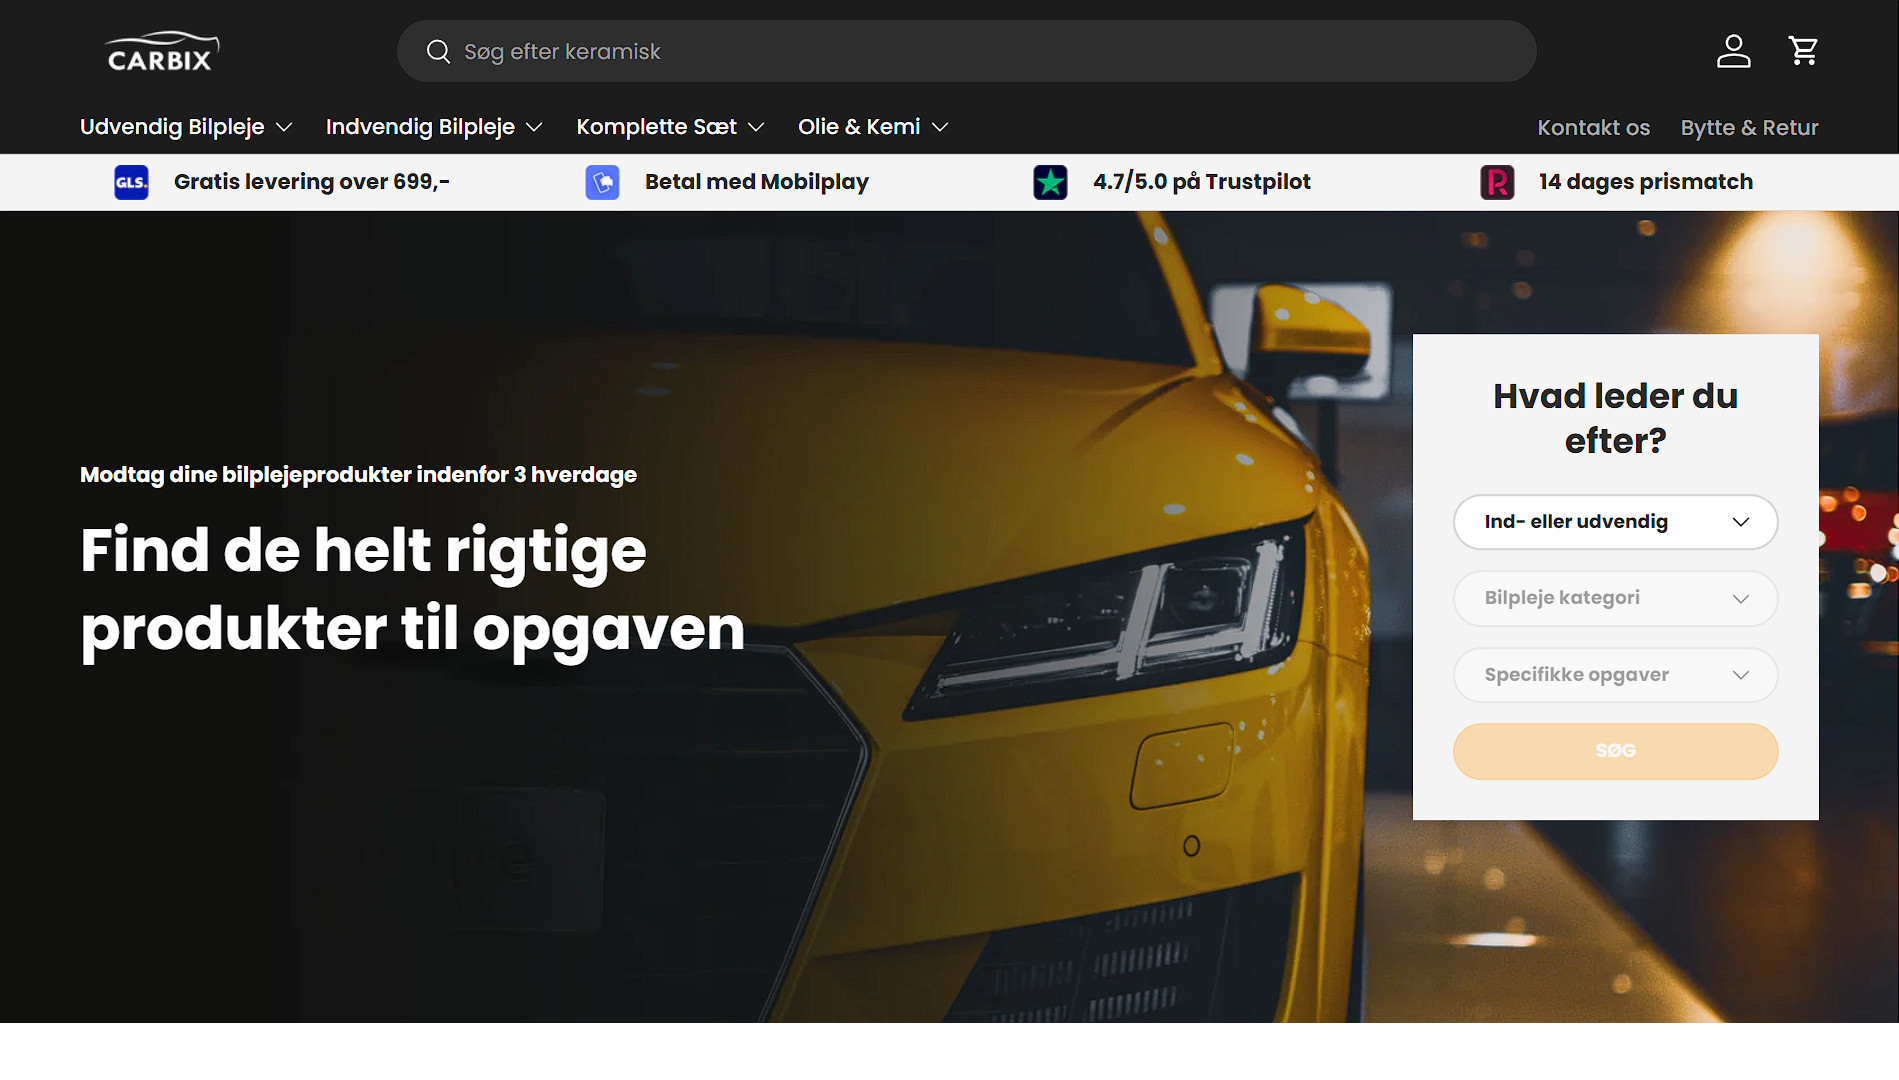Open the shopping cart
The height and width of the screenshot is (1080, 1899).
pos(1803,51)
